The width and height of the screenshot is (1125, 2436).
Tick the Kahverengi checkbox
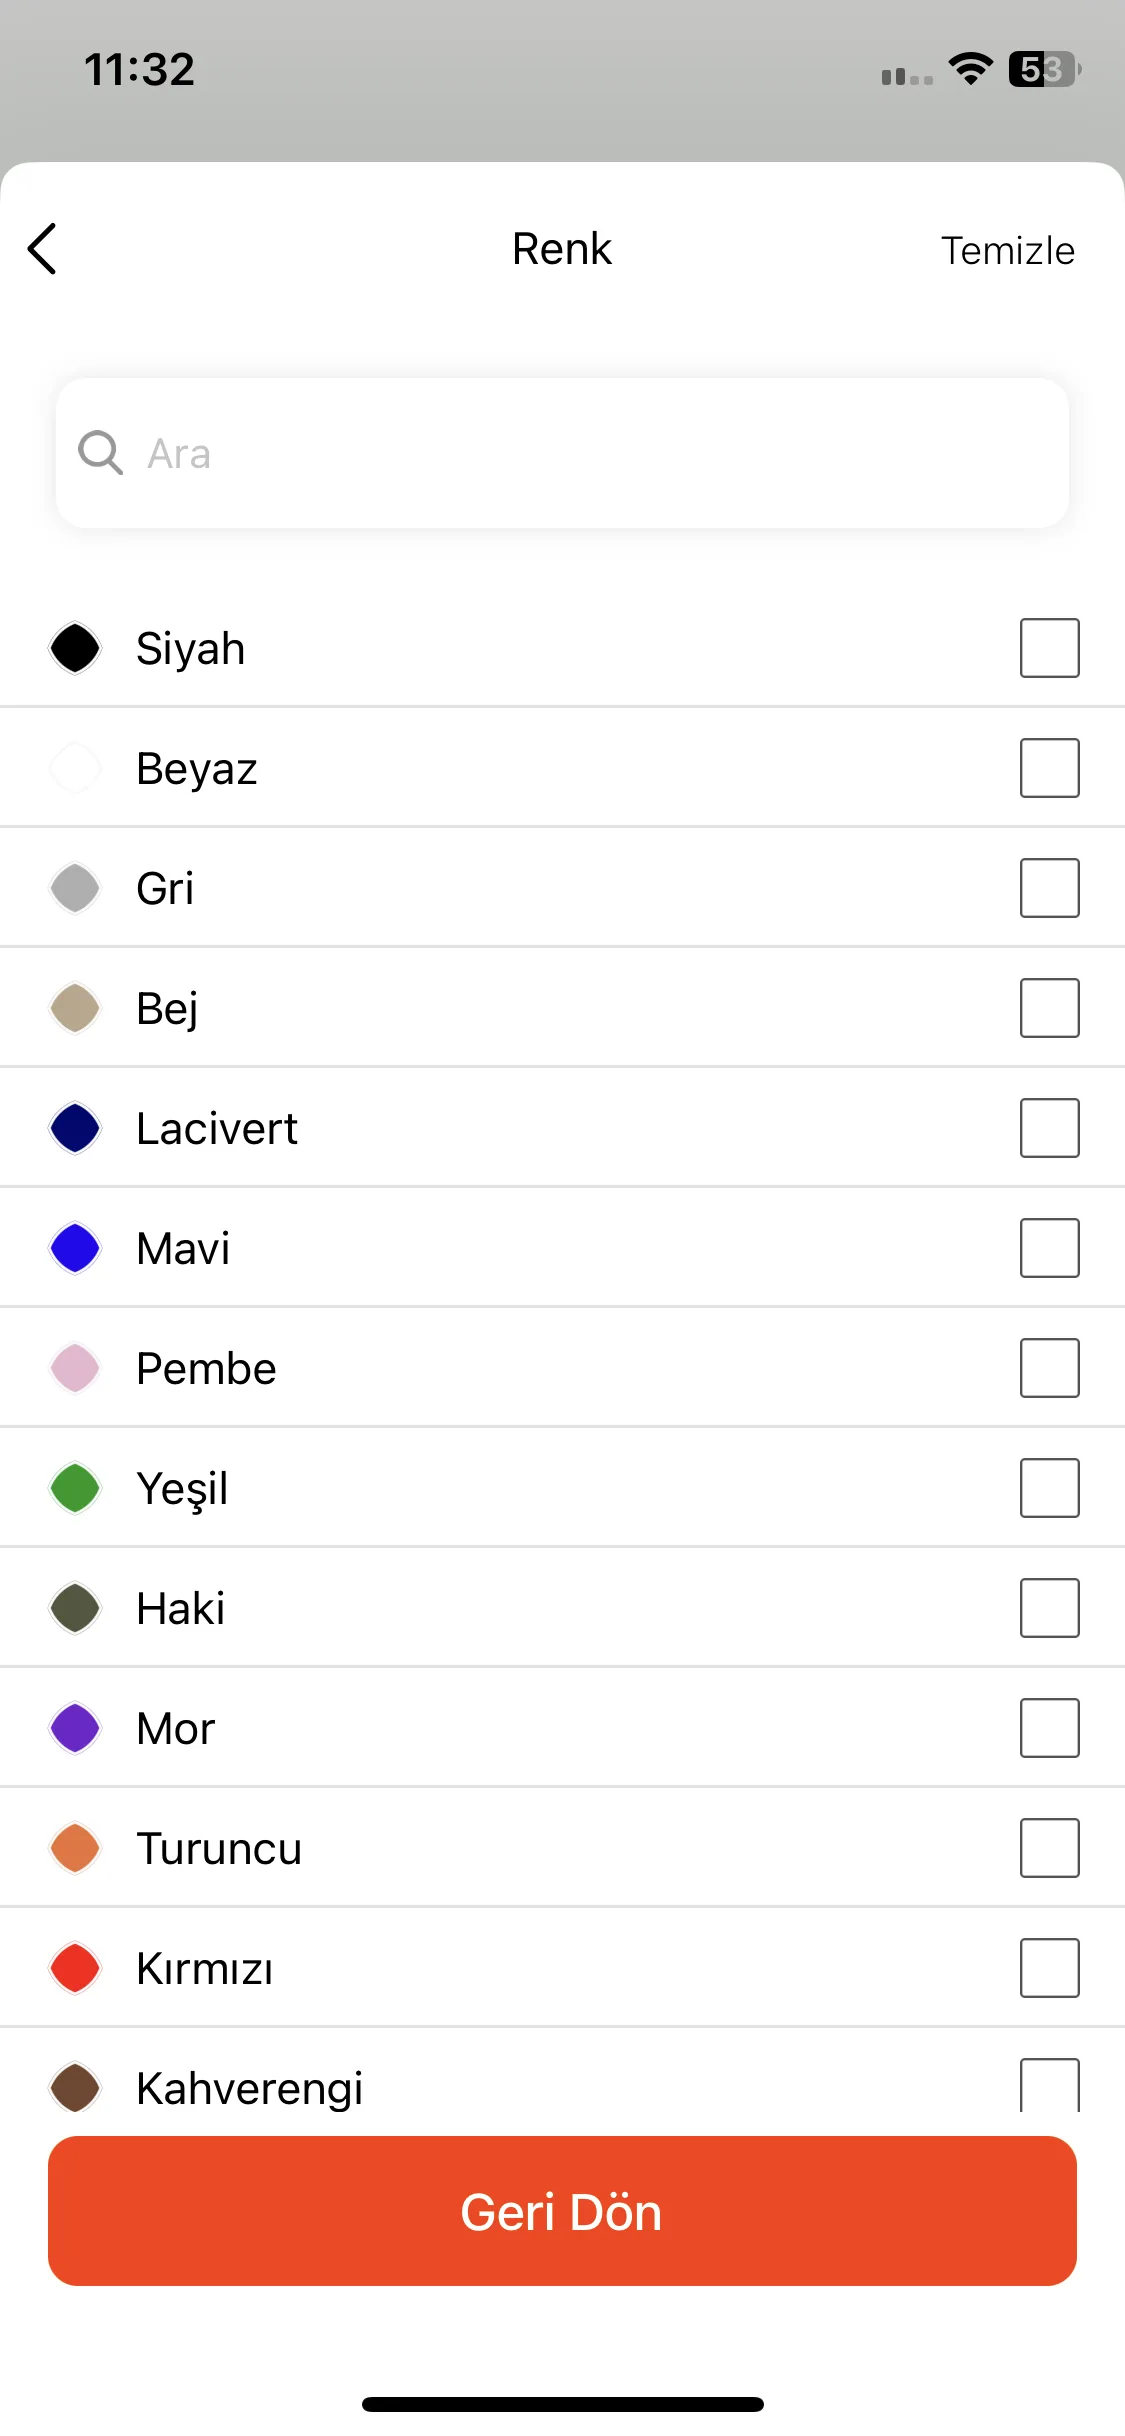click(x=1050, y=2085)
